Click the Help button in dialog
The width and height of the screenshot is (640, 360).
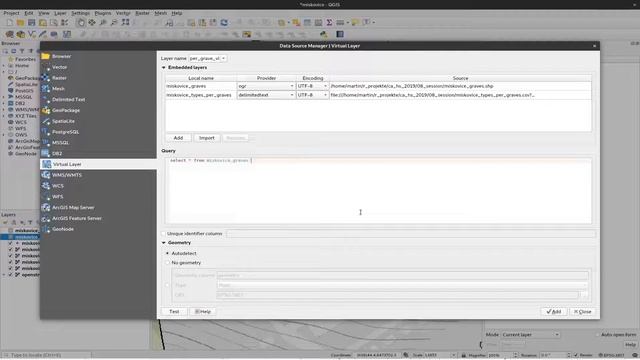pyautogui.click(x=203, y=311)
